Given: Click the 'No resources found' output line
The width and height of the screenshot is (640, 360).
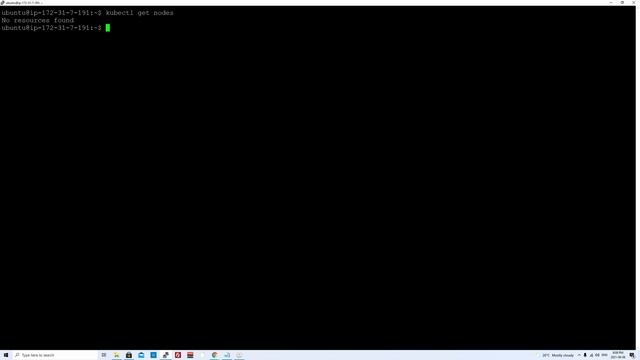Looking at the screenshot, I should coord(38,20).
